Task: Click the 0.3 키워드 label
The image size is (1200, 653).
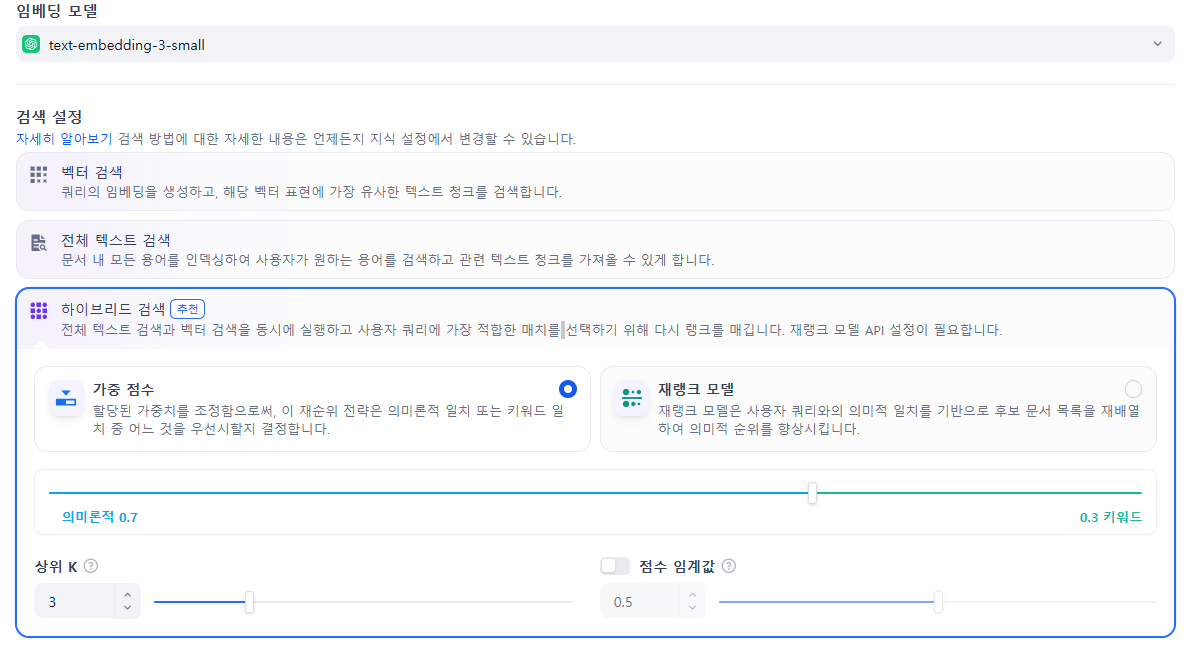Action: [1111, 517]
